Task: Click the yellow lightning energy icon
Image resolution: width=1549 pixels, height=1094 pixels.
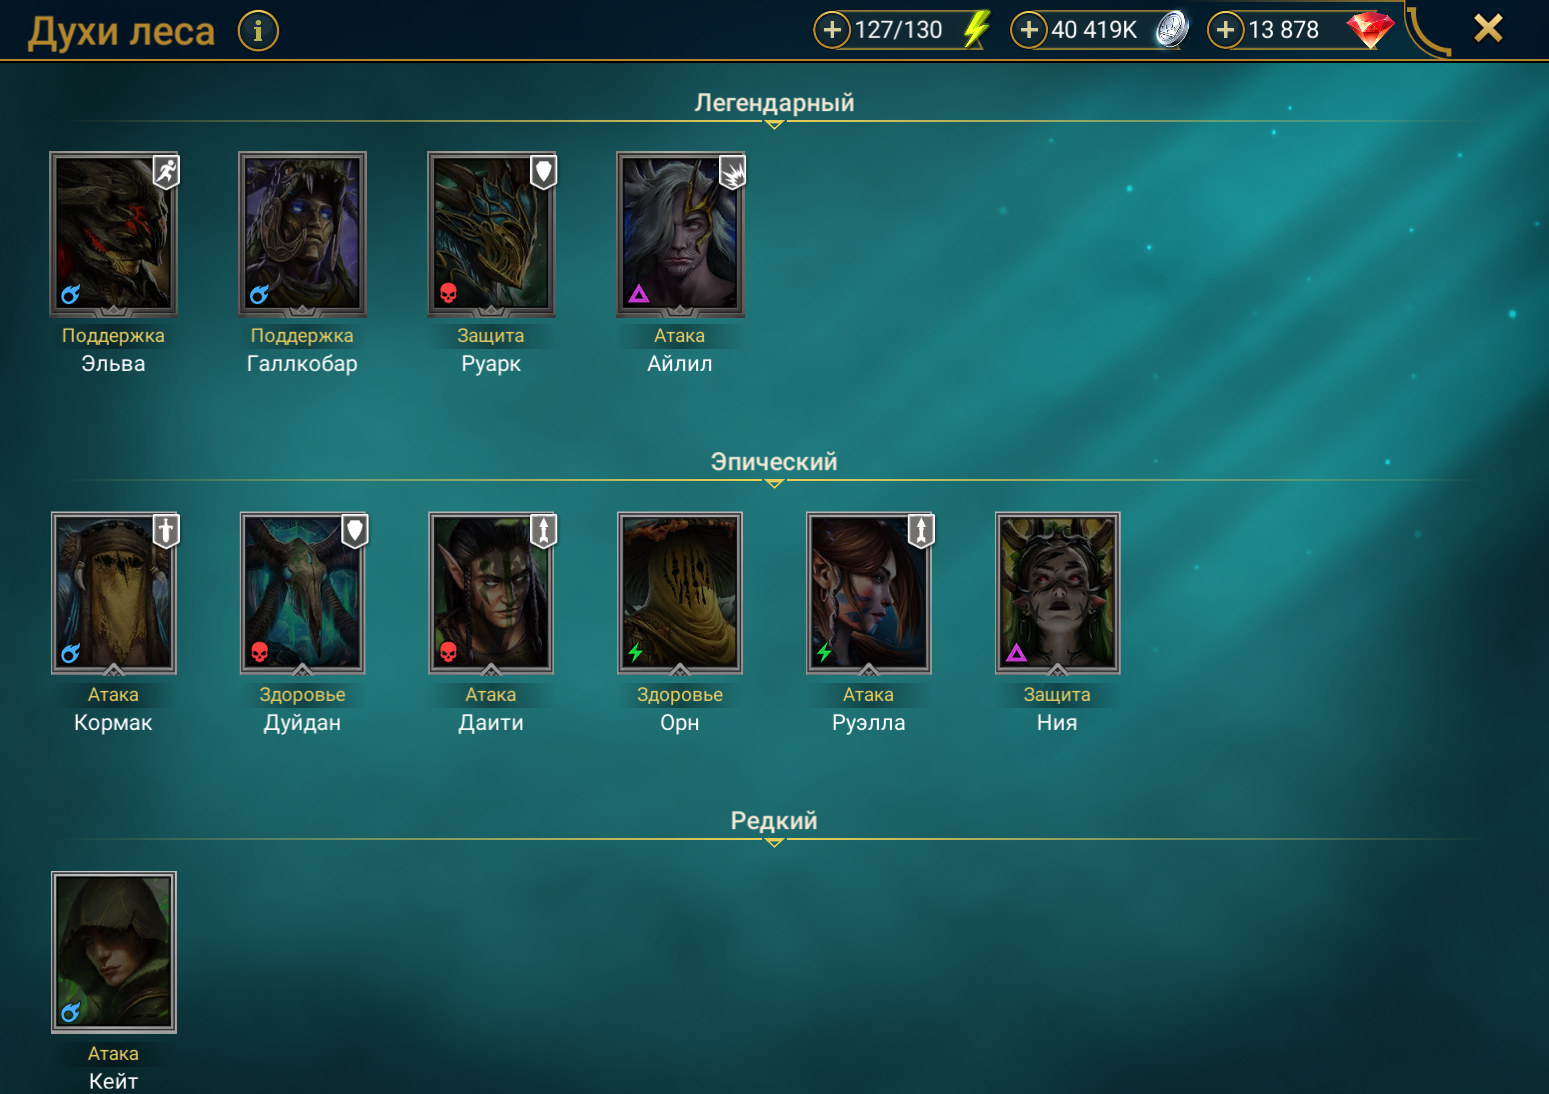Action: pos(977,29)
